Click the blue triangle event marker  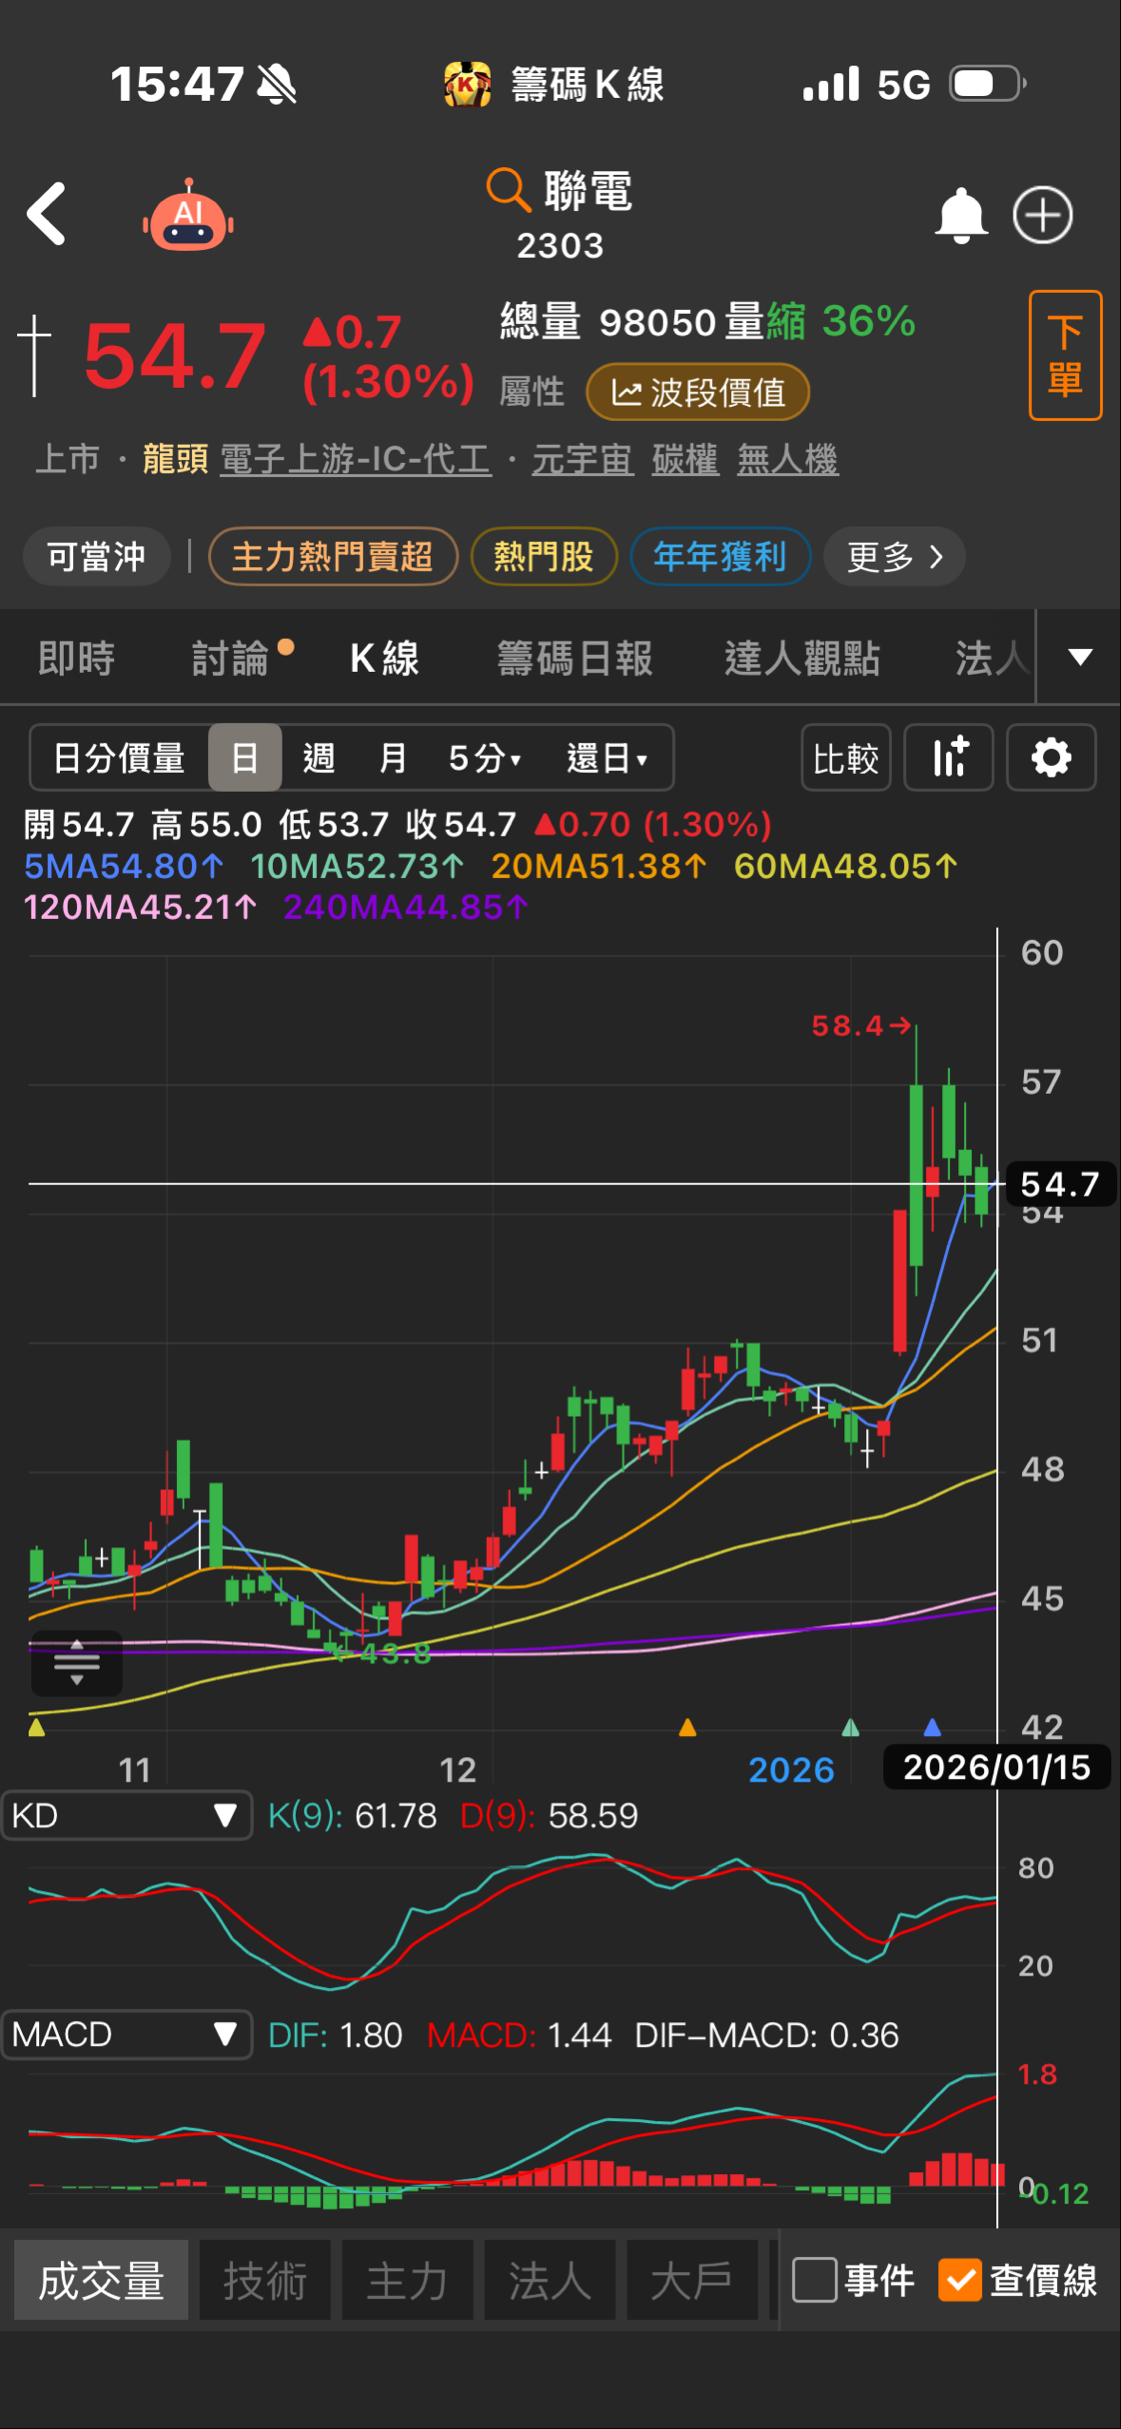pyautogui.click(x=932, y=1727)
